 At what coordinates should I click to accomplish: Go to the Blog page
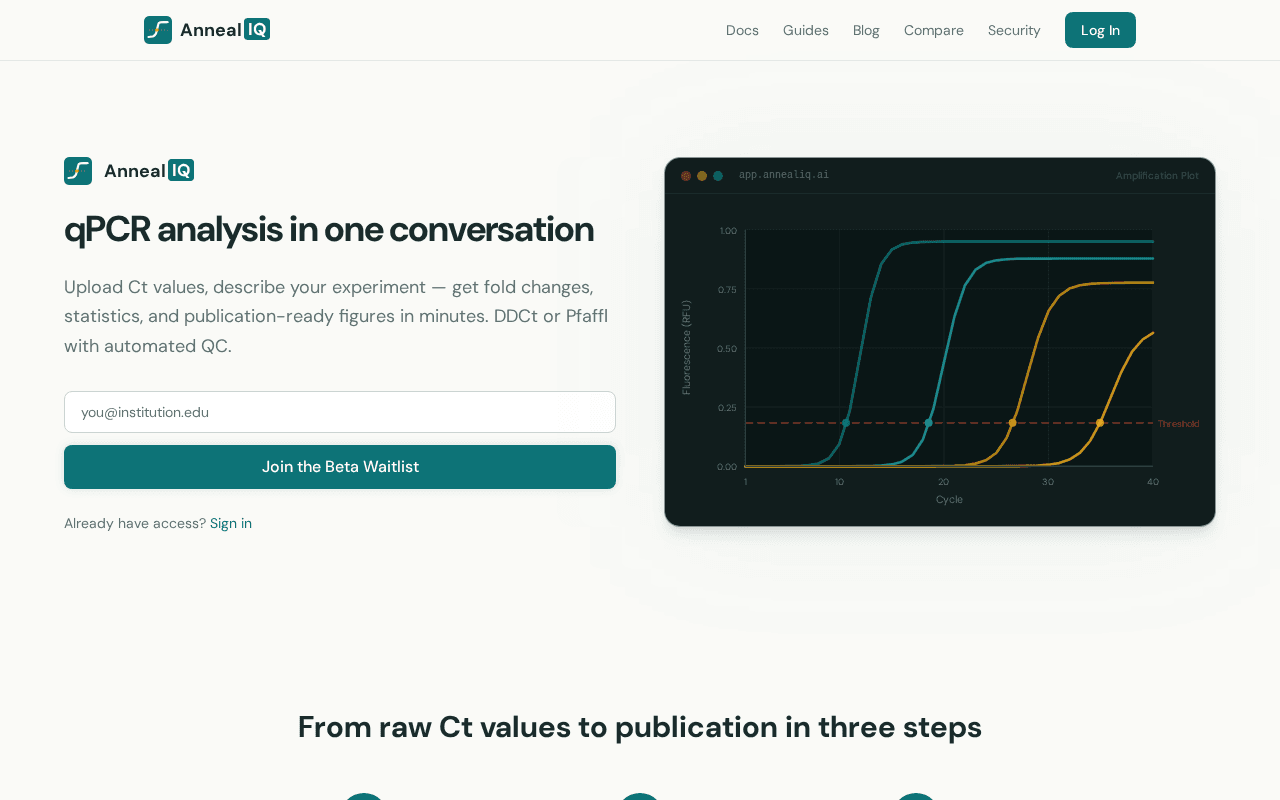pyautogui.click(x=866, y=30)
